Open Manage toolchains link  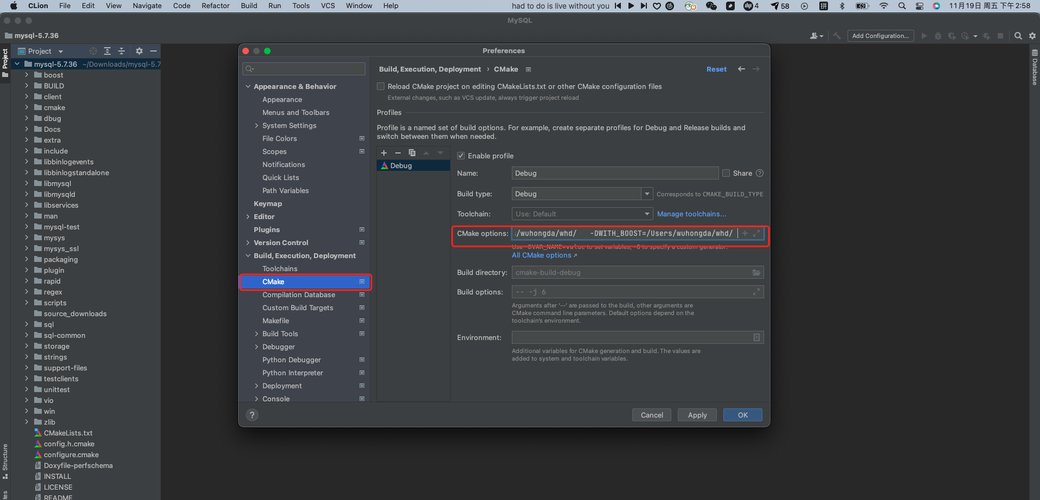691,214
